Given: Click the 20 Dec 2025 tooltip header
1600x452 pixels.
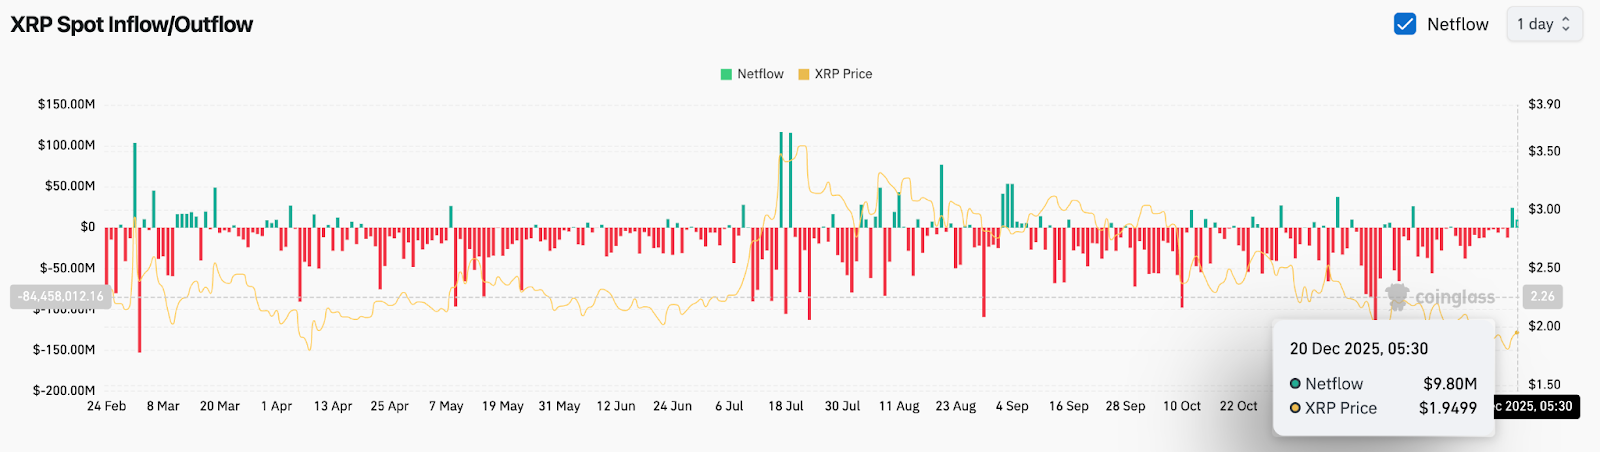Looking at the screenshot, I should coord(1358,349).
